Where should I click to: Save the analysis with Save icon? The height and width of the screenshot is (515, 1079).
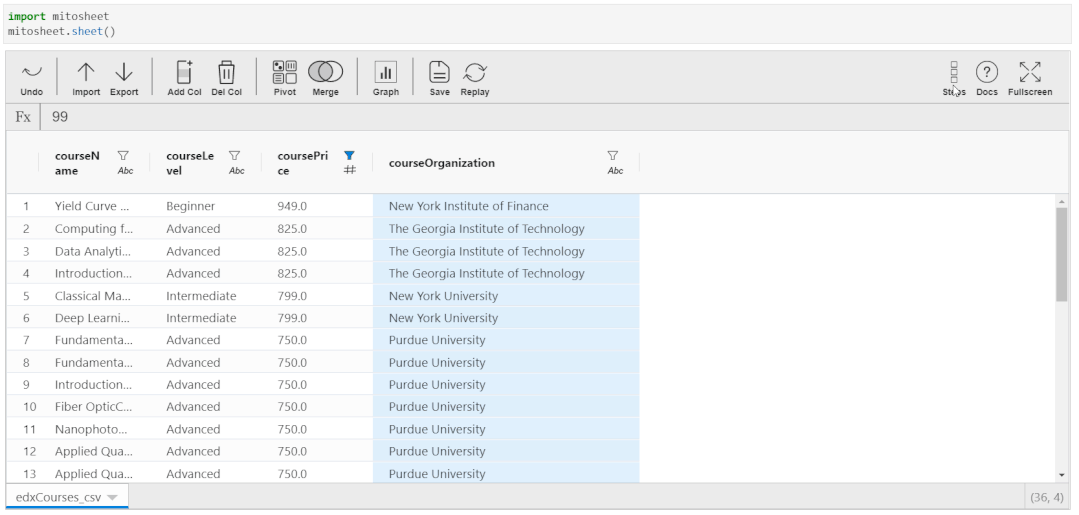click(439, 72)
